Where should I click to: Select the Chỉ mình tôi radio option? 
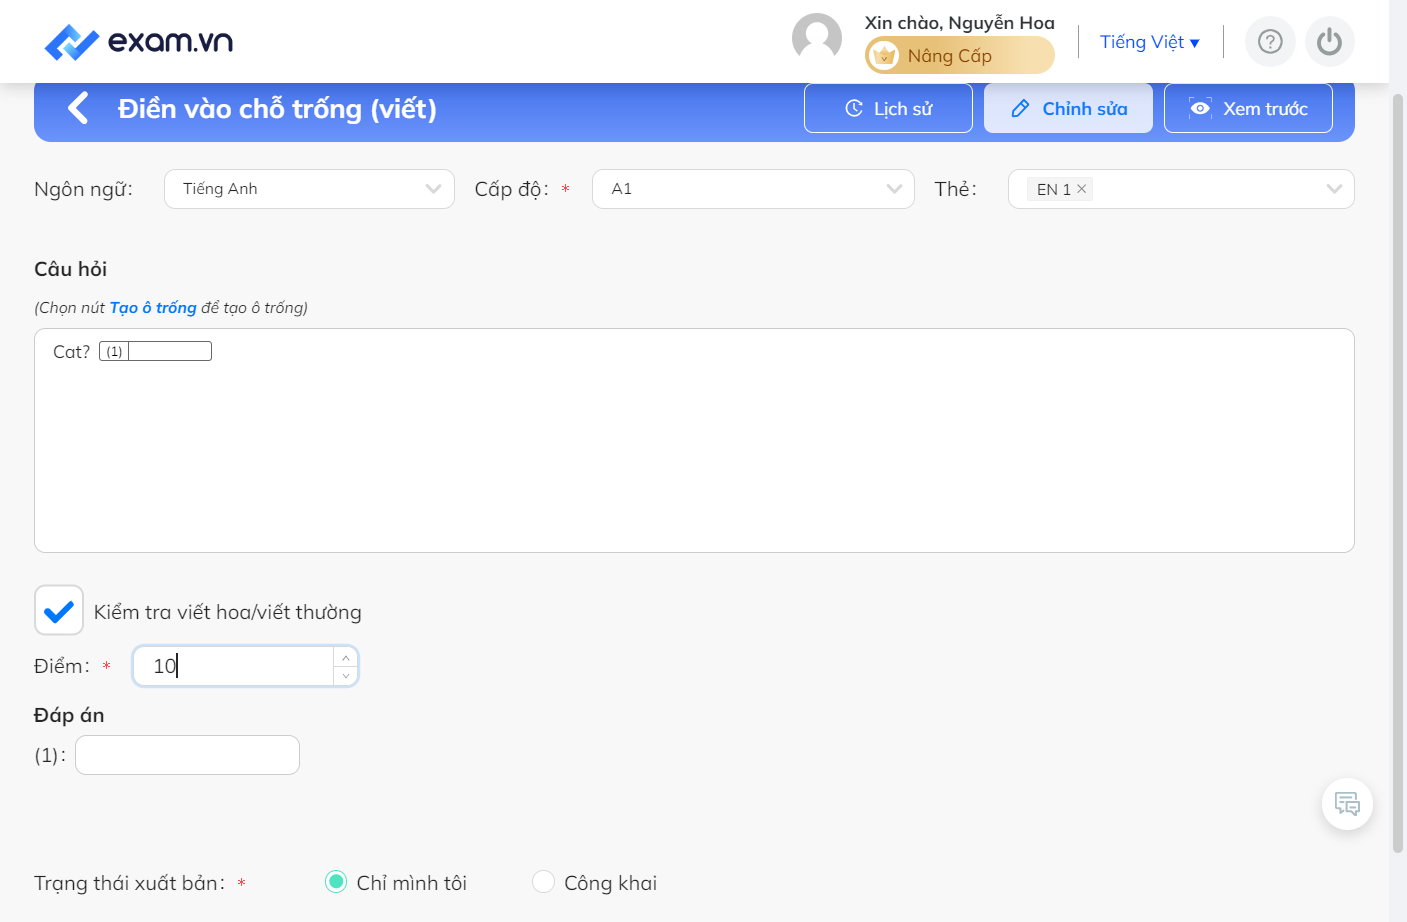point(336,882)
